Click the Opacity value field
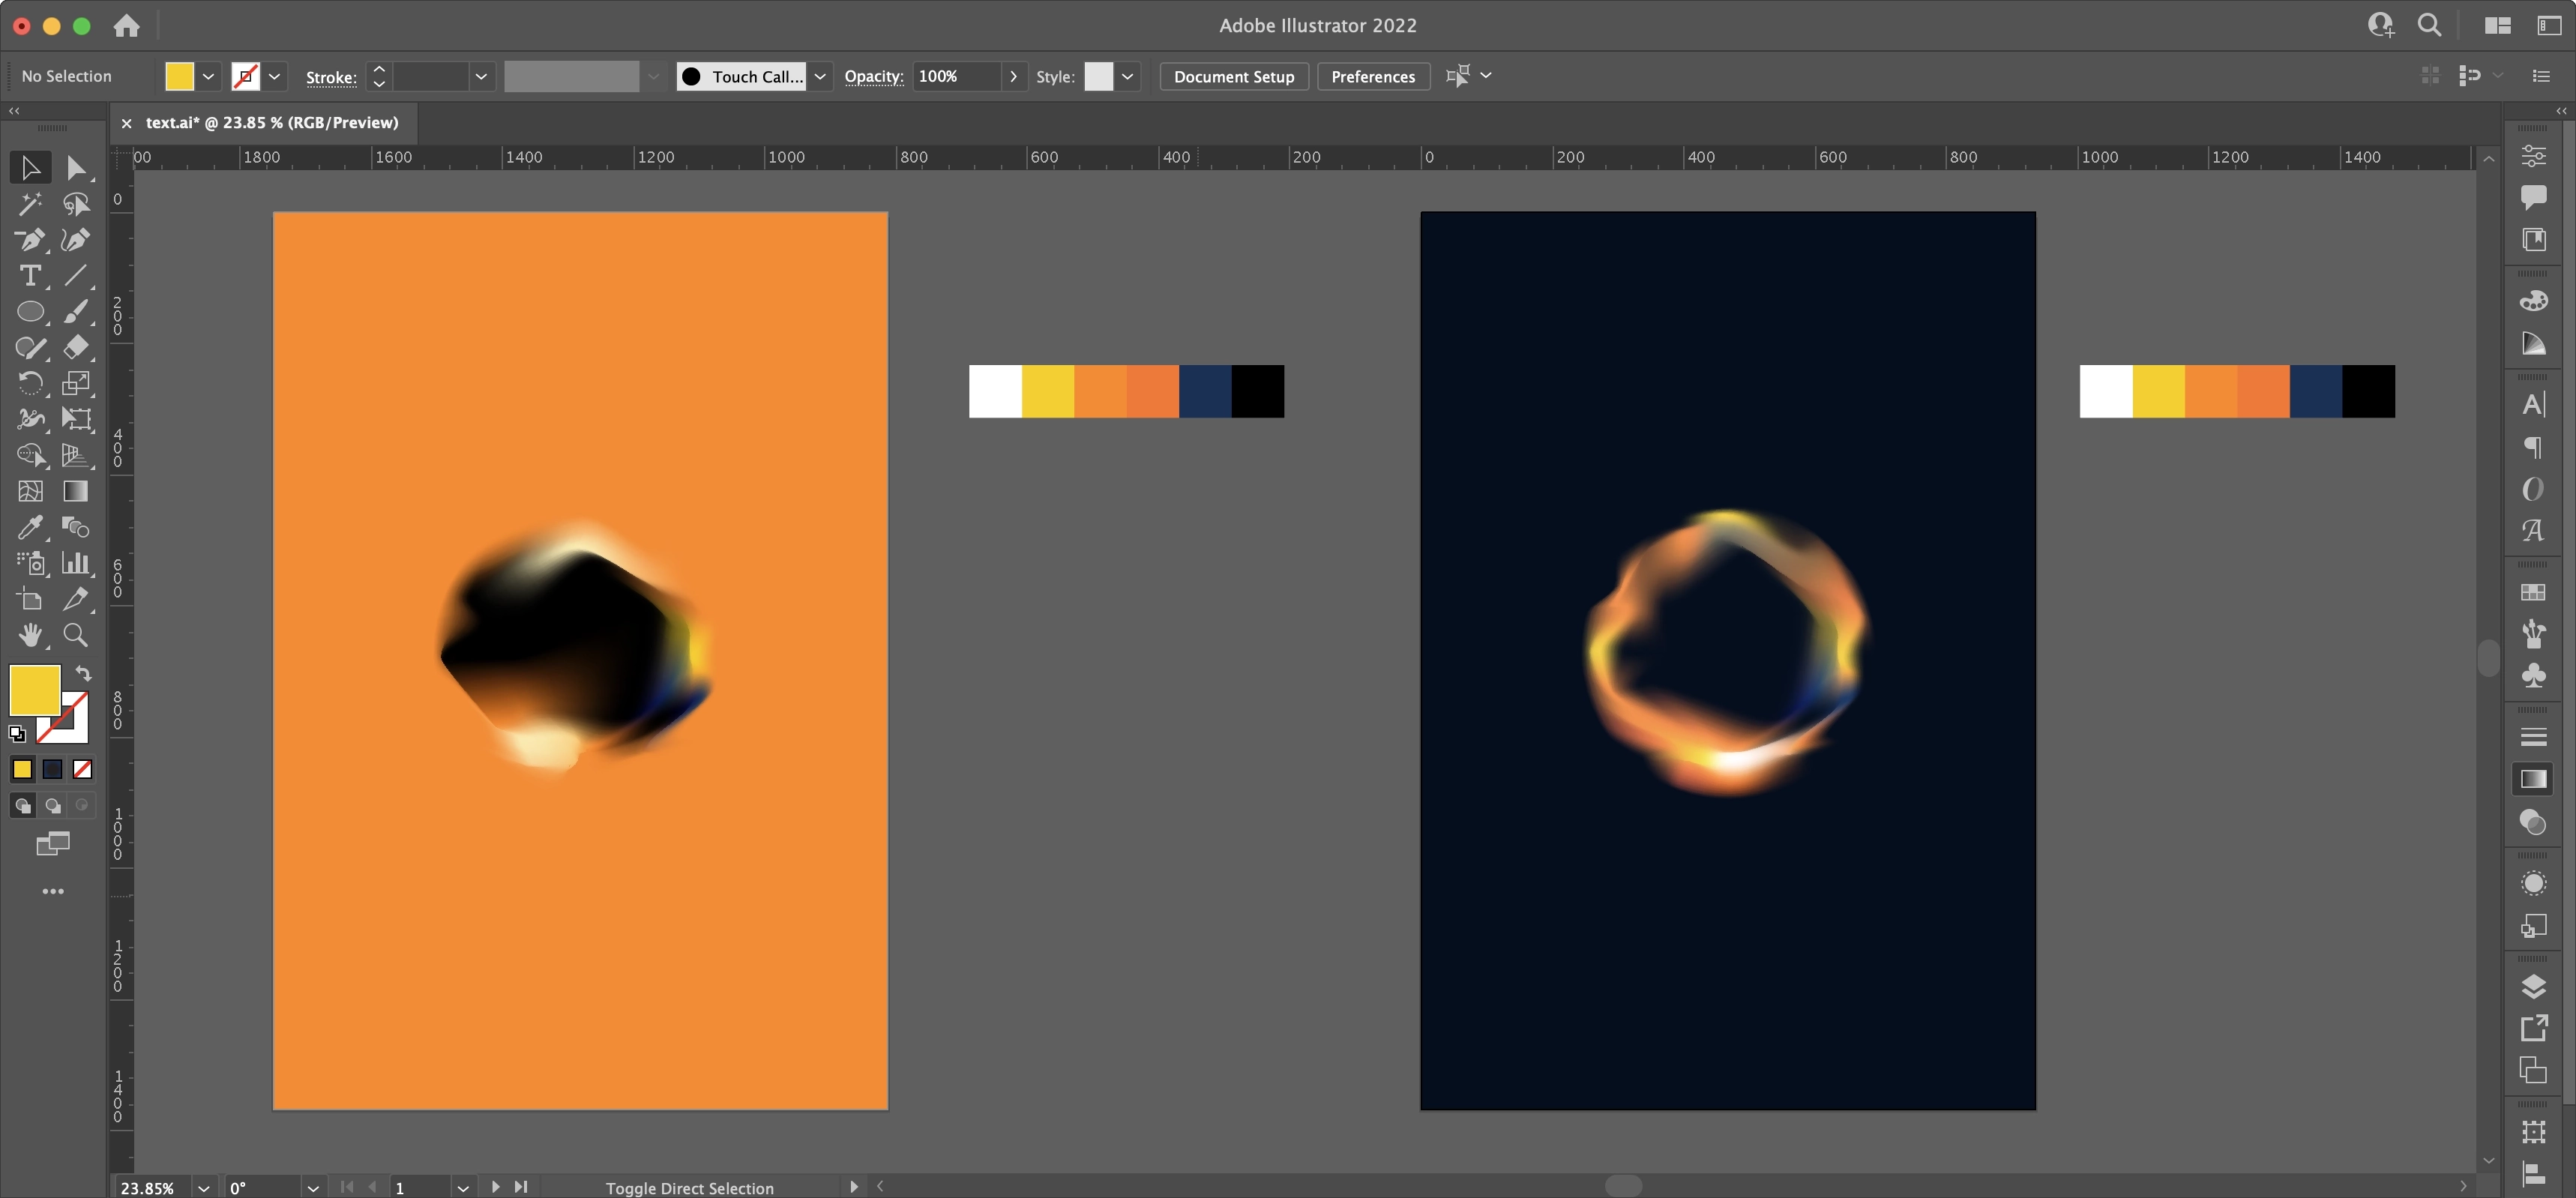 pos(957,76)
